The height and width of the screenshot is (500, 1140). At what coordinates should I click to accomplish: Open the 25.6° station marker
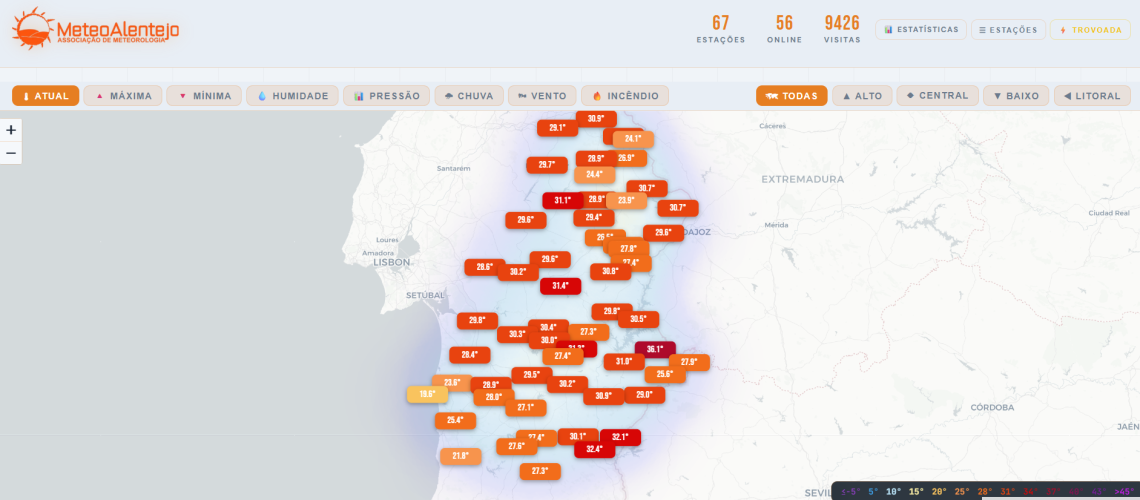pos(665,375)
